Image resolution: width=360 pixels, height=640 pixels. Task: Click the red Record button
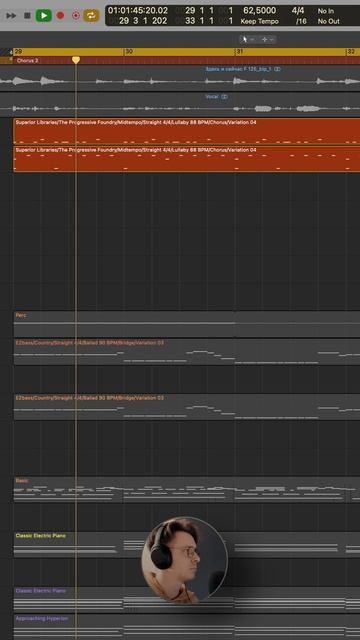point(60,16)
